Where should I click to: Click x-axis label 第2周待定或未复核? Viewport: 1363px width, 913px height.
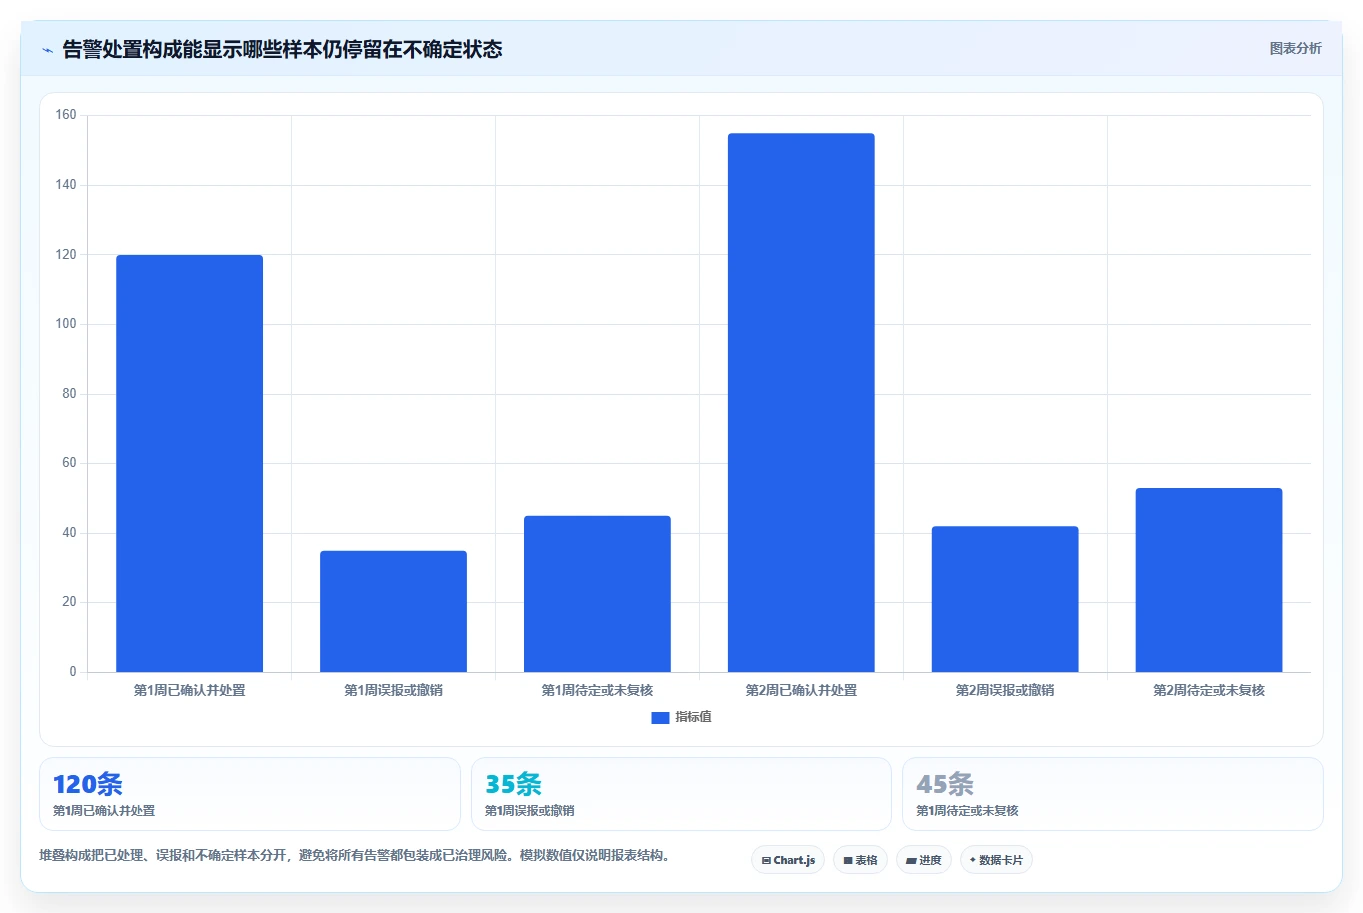pos(1209,690)
